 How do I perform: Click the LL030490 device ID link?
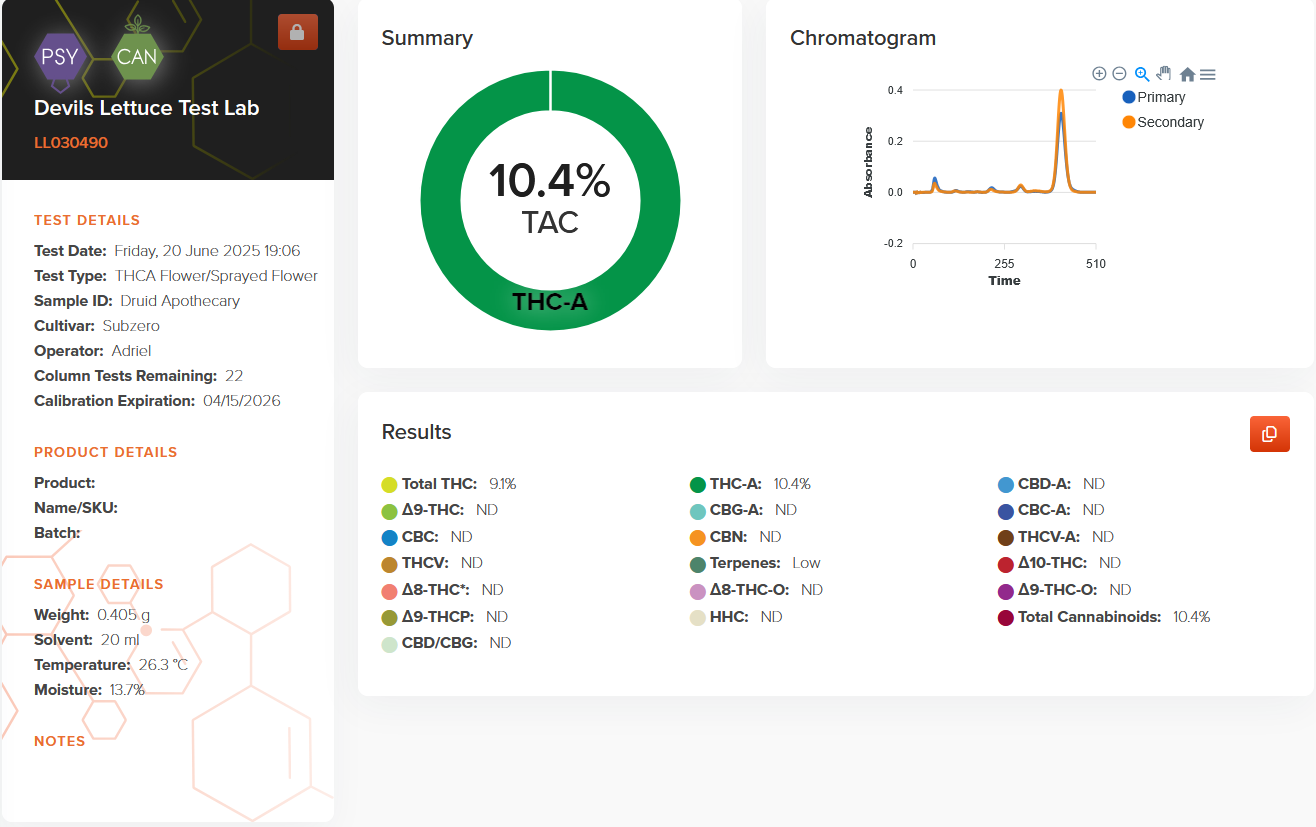pos(71,143)
